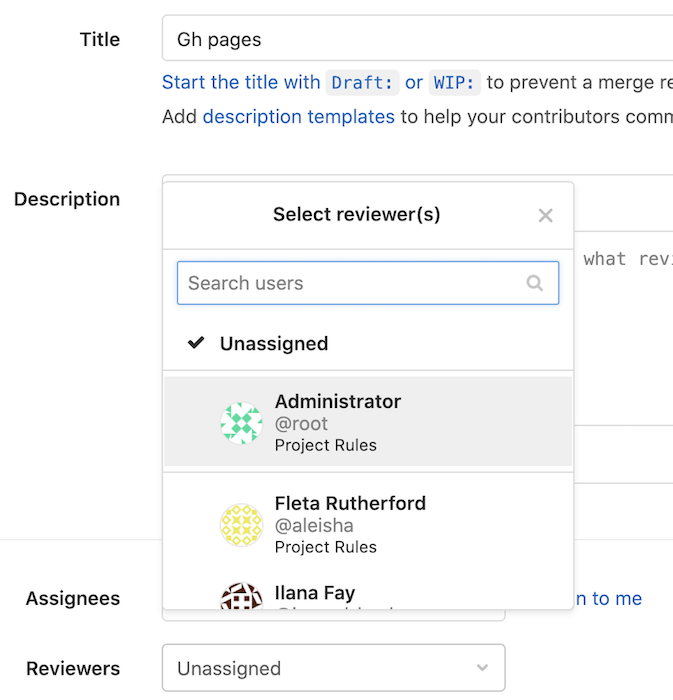
Task: Select the Unassigned reviewer option
Action: pos(273,343)
